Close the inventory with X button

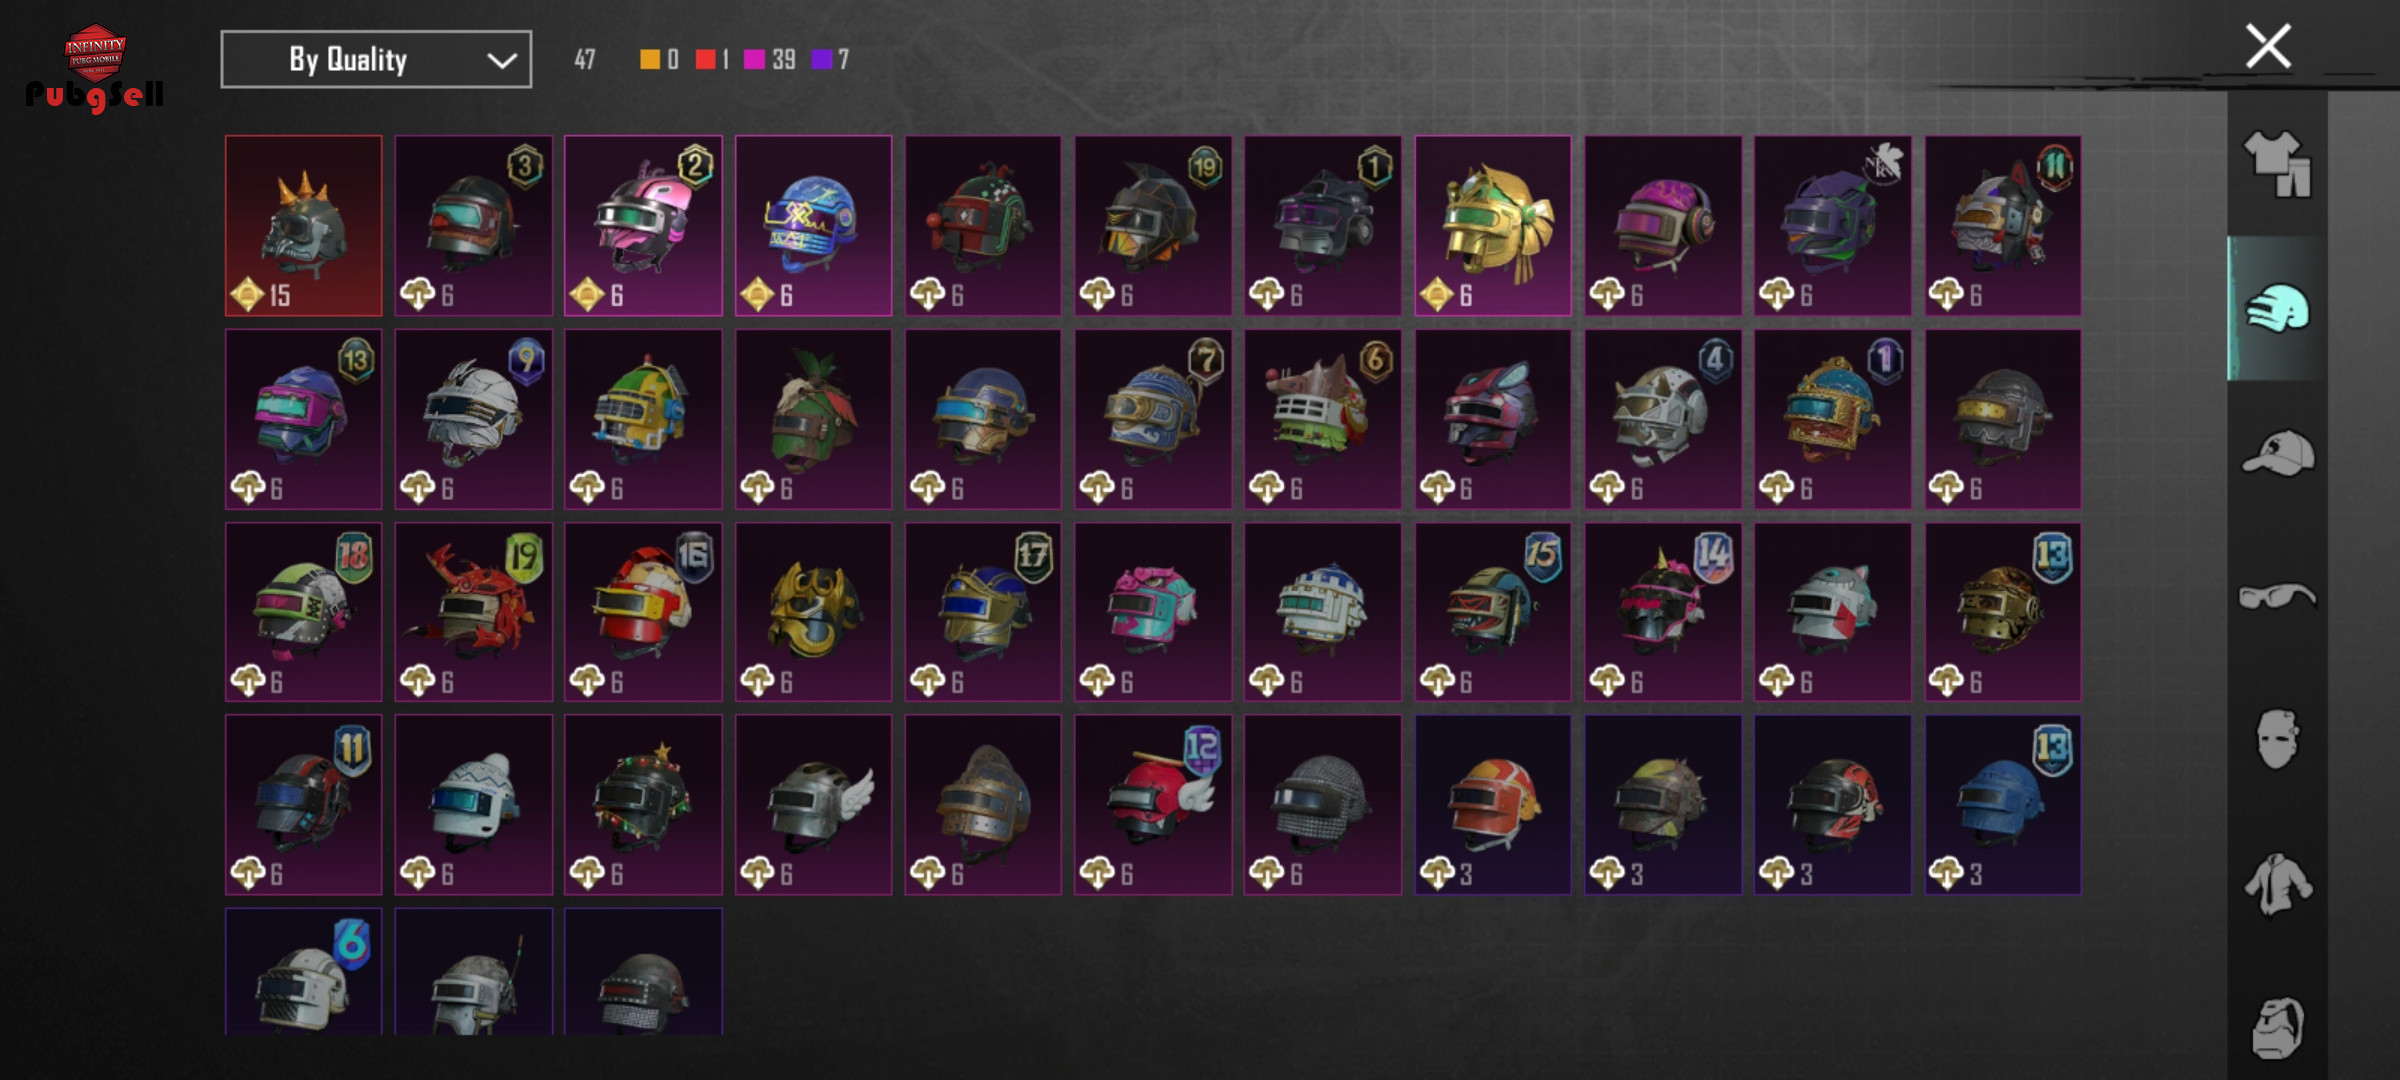(x=2268, y=47)
